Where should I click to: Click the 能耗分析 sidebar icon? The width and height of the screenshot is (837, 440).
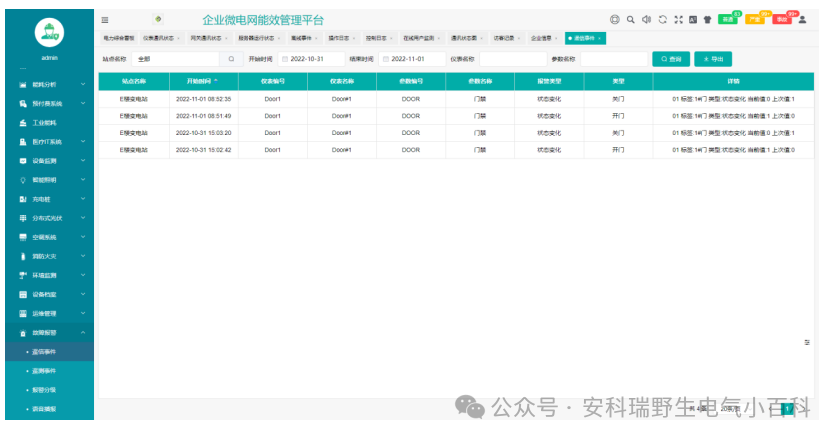coord(22,85)
